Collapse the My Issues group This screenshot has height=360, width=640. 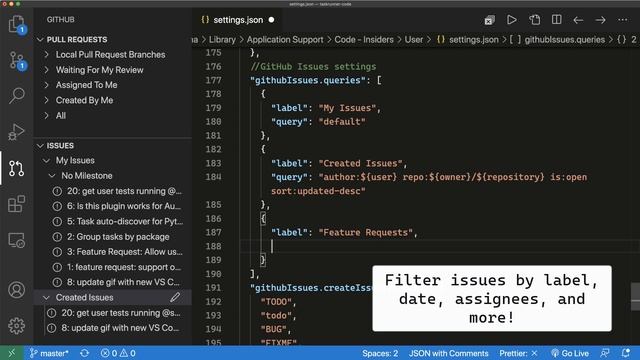pyautogui.click(x=47, y=160)
